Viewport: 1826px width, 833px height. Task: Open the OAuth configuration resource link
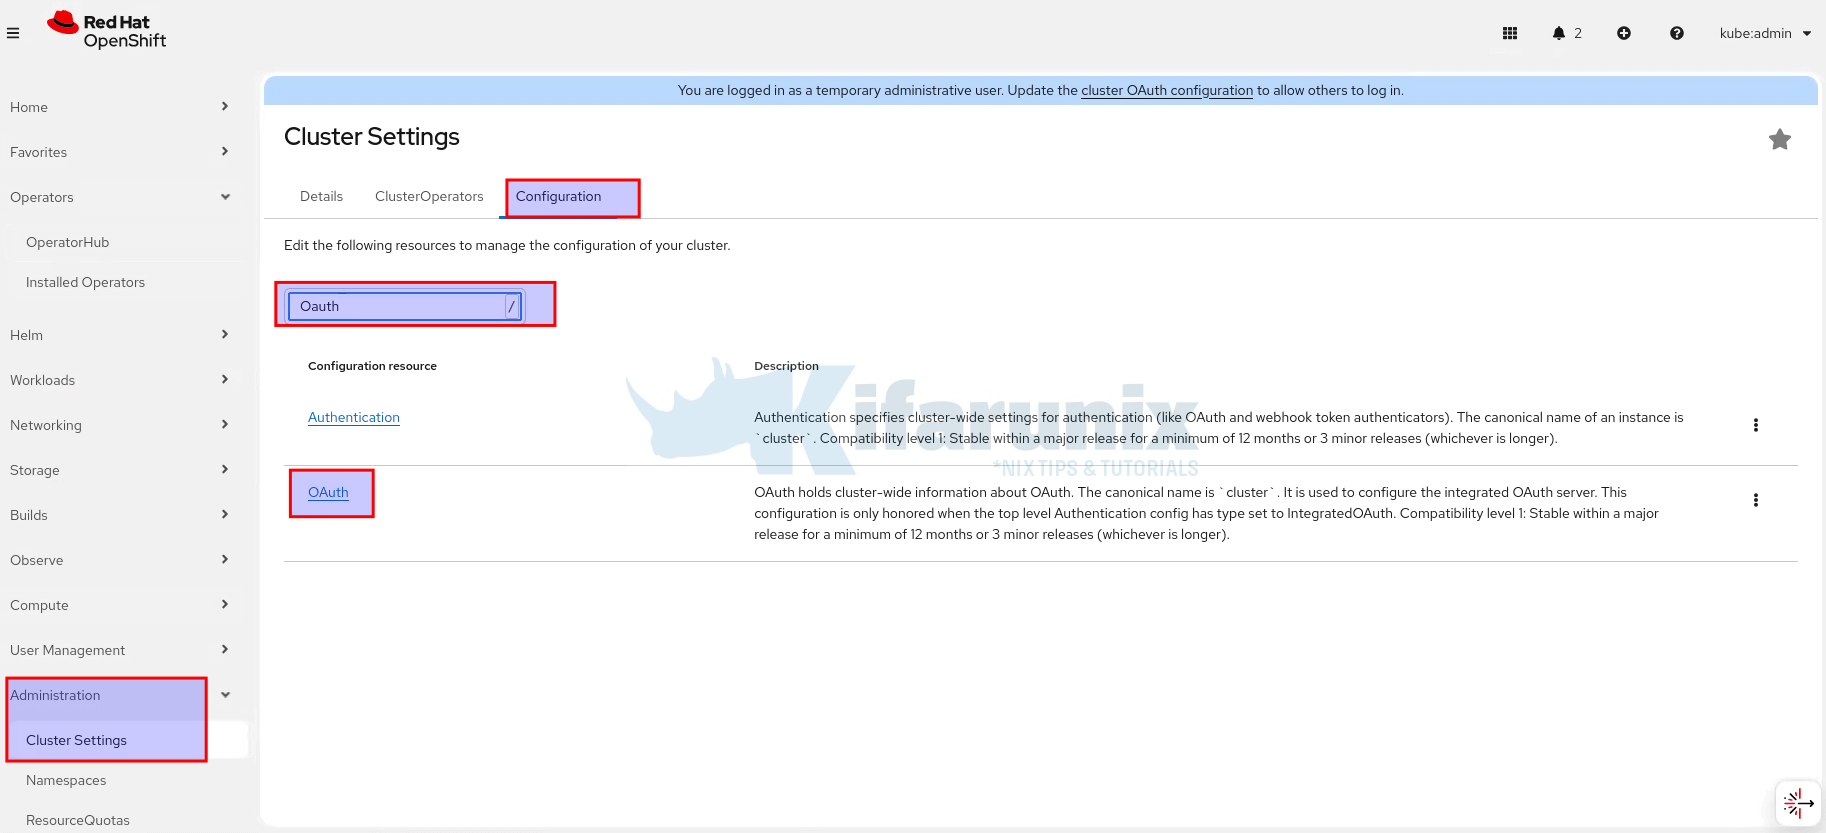click(328, 492)
